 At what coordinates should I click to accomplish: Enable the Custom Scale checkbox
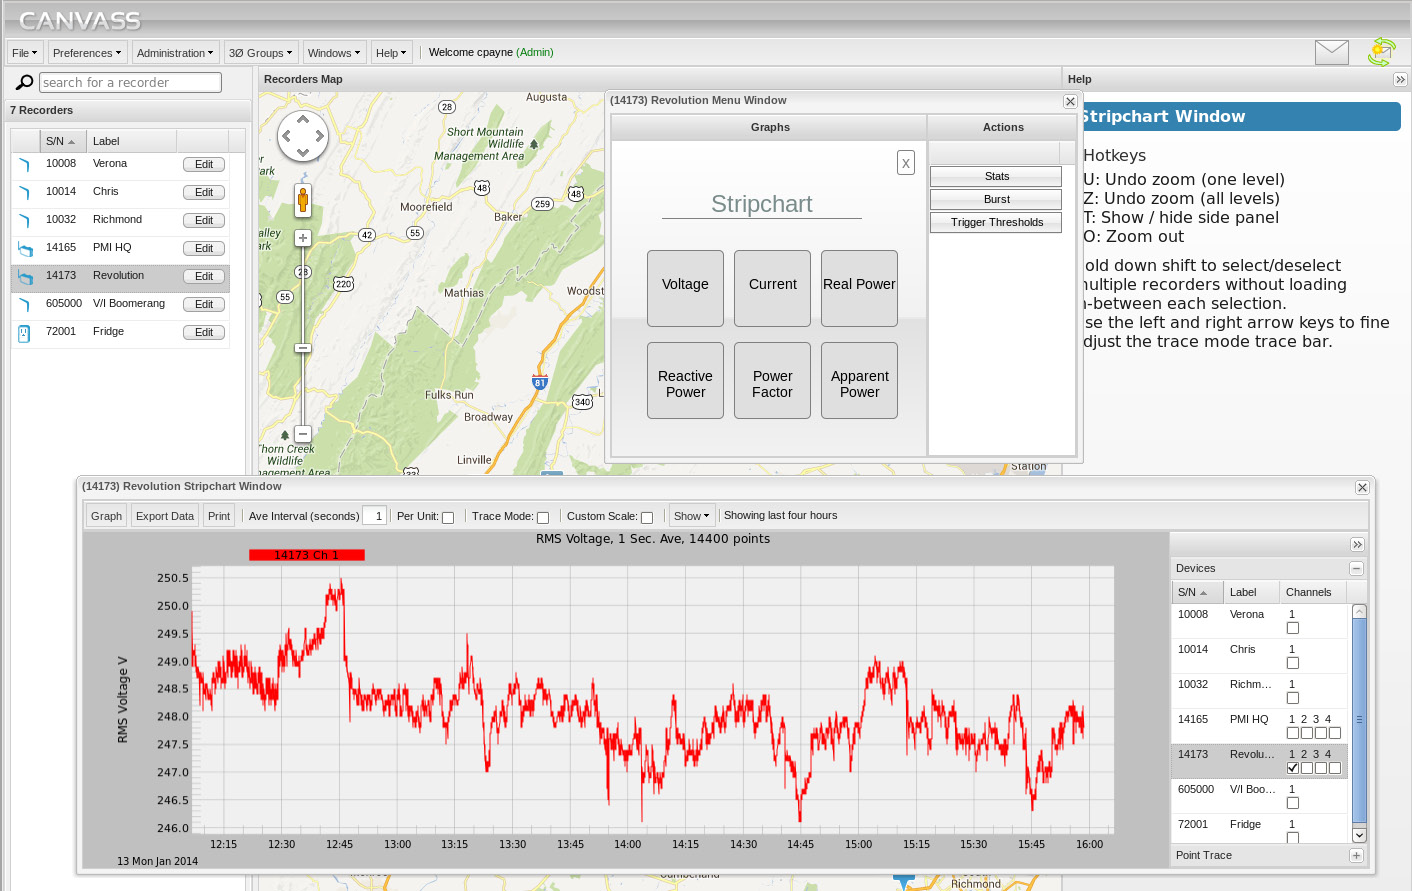click(x=647, y=517)
